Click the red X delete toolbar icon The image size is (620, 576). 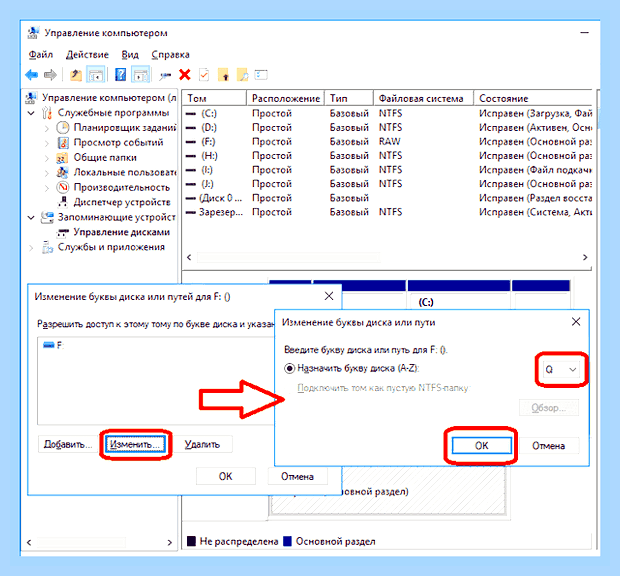point(185,74)
